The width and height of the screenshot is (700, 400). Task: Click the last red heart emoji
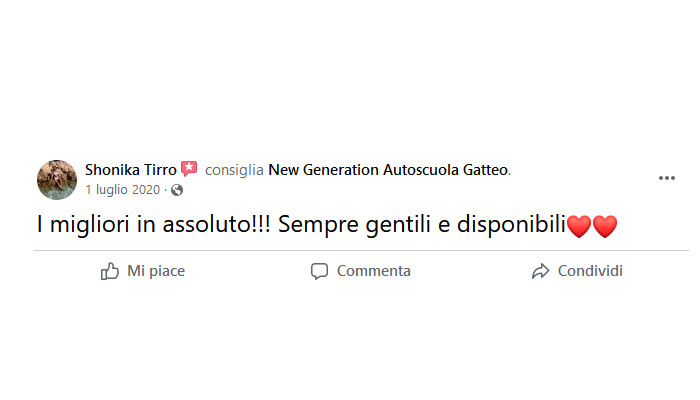click(x=605, y=226)
